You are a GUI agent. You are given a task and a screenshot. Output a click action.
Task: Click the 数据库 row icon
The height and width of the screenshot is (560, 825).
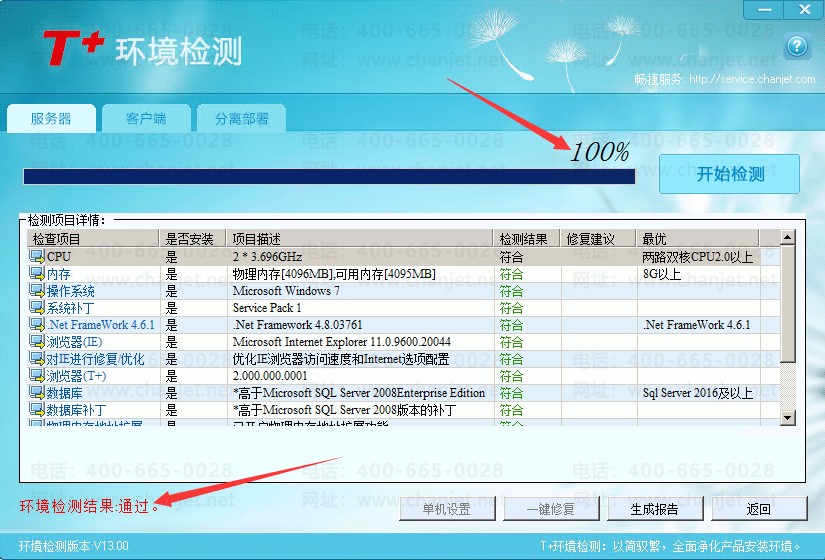pos(37,393)
